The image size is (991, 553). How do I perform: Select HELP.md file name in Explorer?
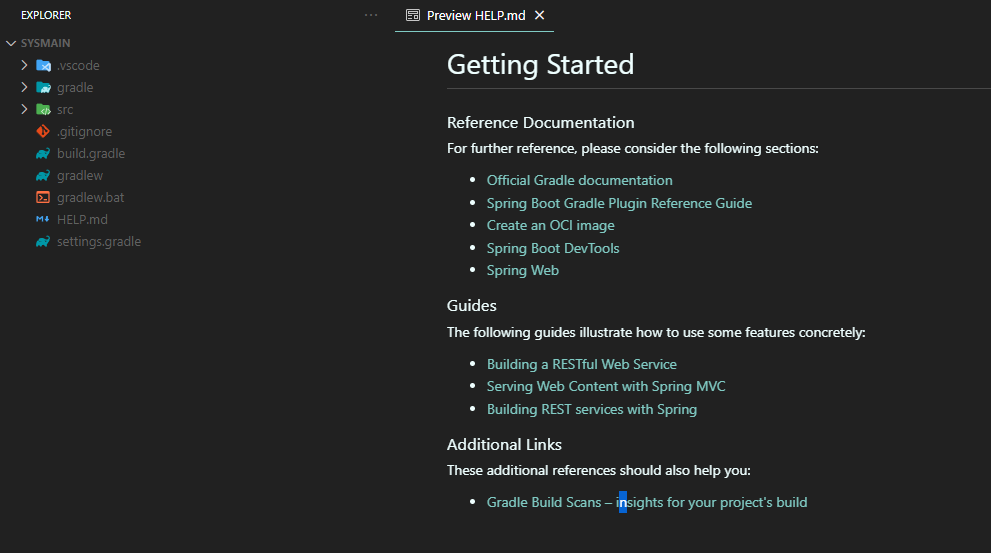(x=82, y=219)
